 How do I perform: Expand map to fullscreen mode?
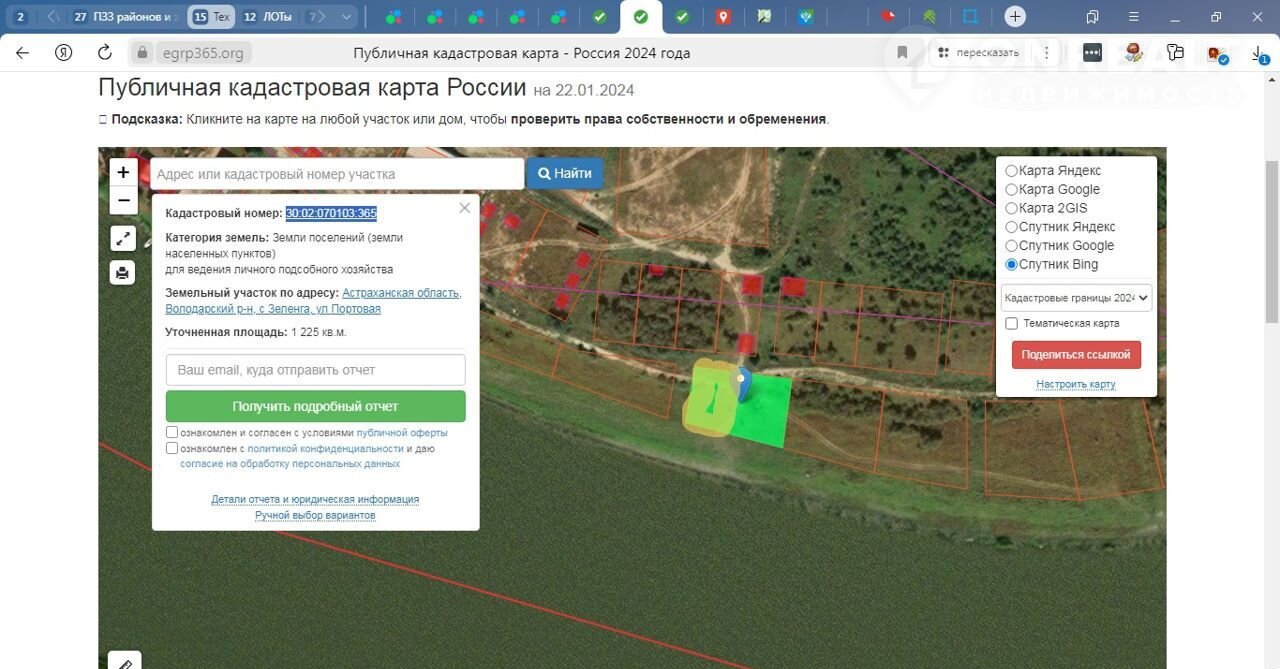(x=123, y=238)
